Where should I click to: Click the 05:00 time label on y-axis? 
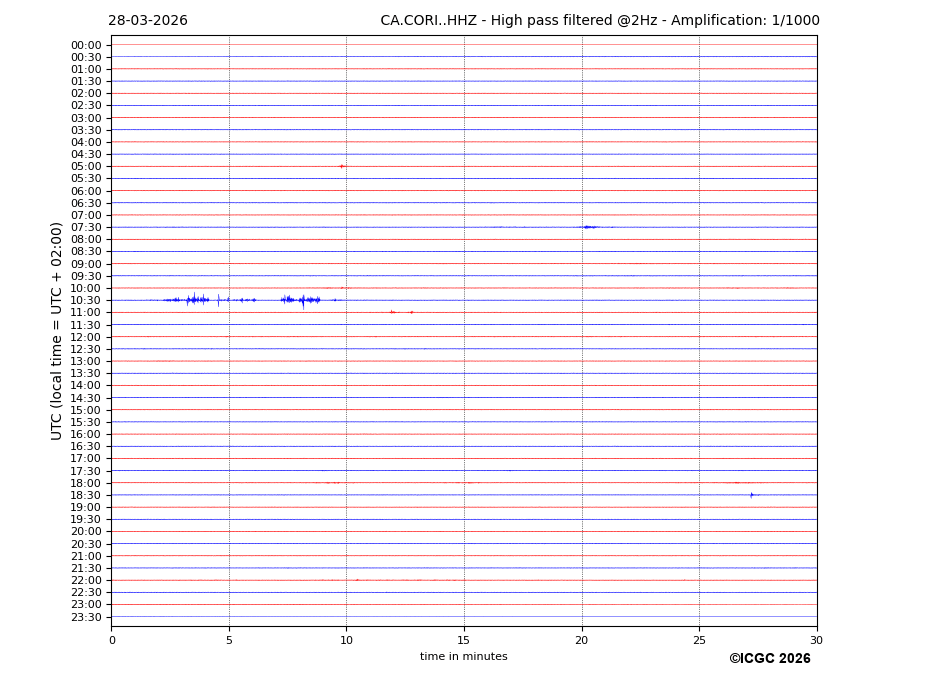(x=86, y=166)
